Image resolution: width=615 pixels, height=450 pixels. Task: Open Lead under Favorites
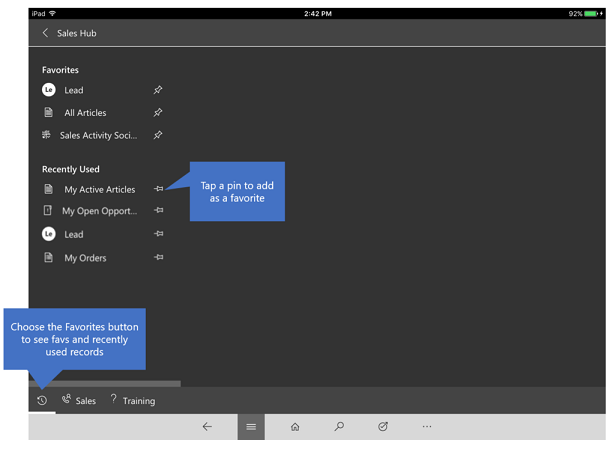[74, 90]
